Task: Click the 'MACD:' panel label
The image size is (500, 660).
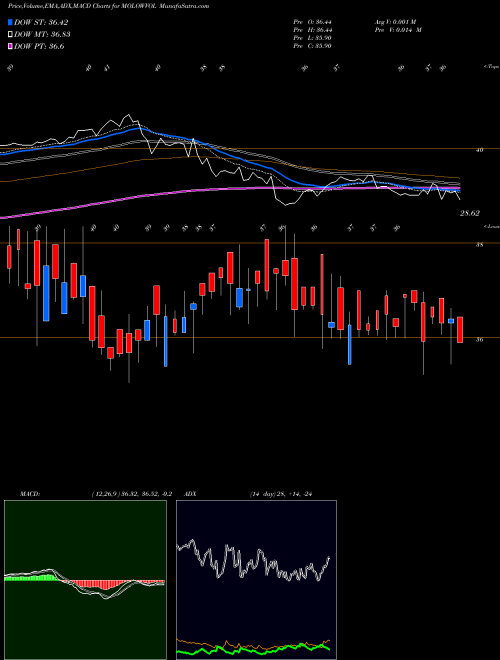Action: 30,494
